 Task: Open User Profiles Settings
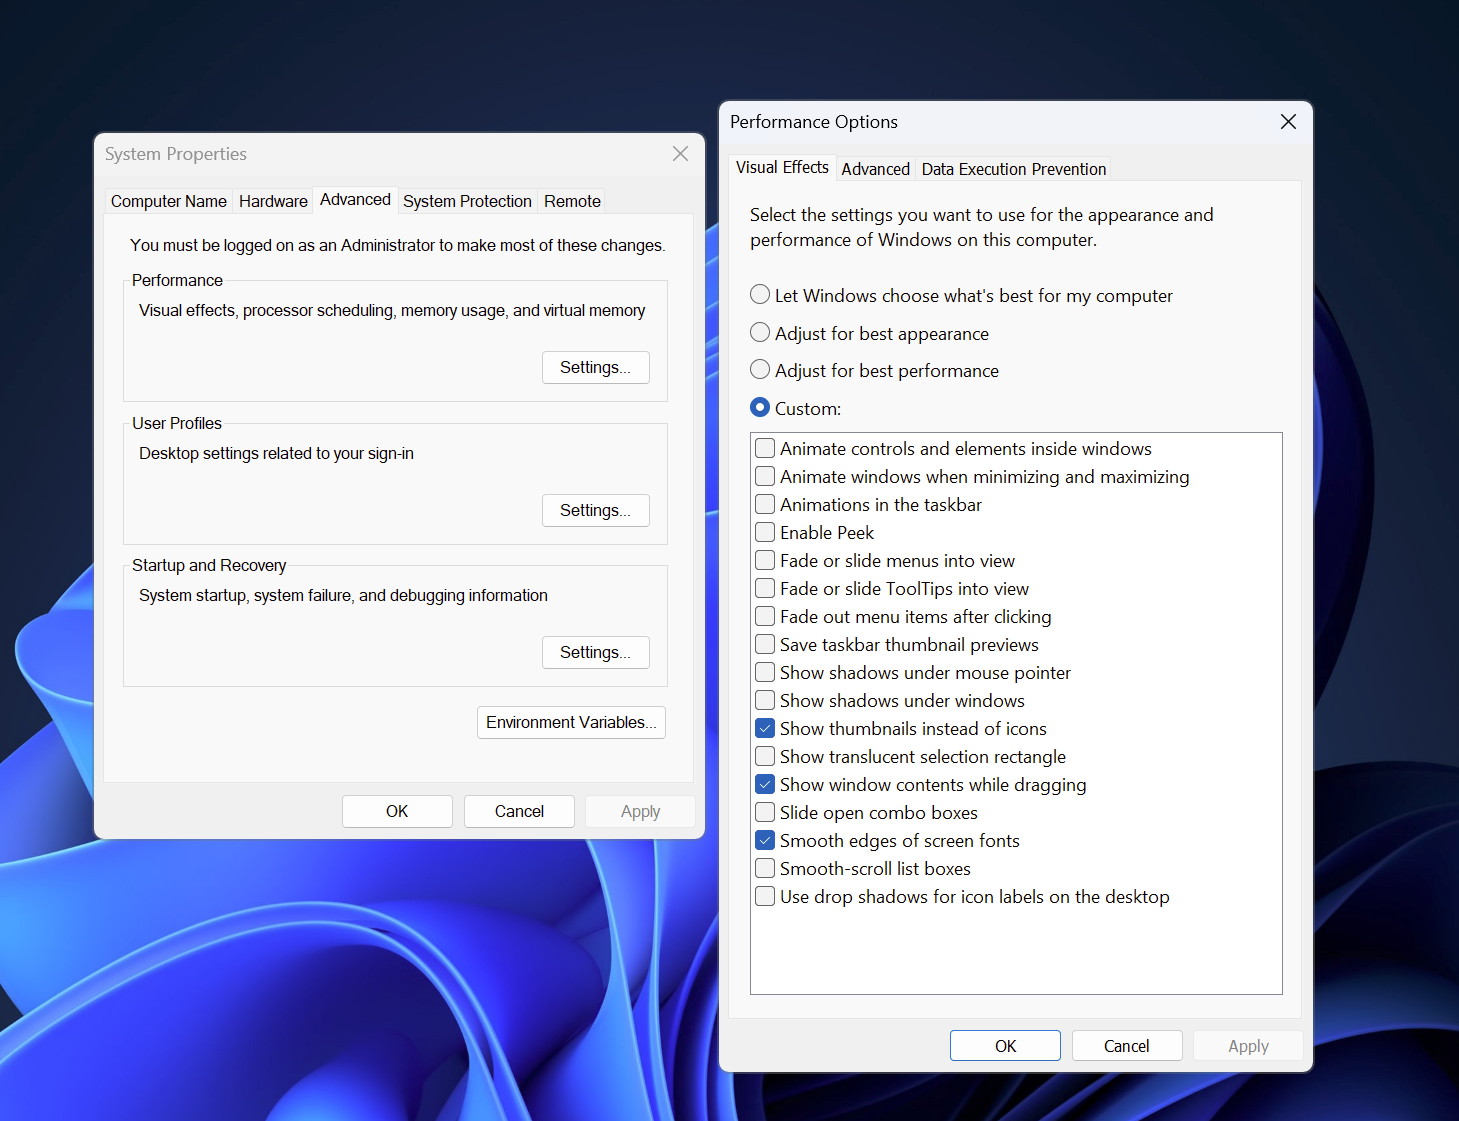[595, 510]
